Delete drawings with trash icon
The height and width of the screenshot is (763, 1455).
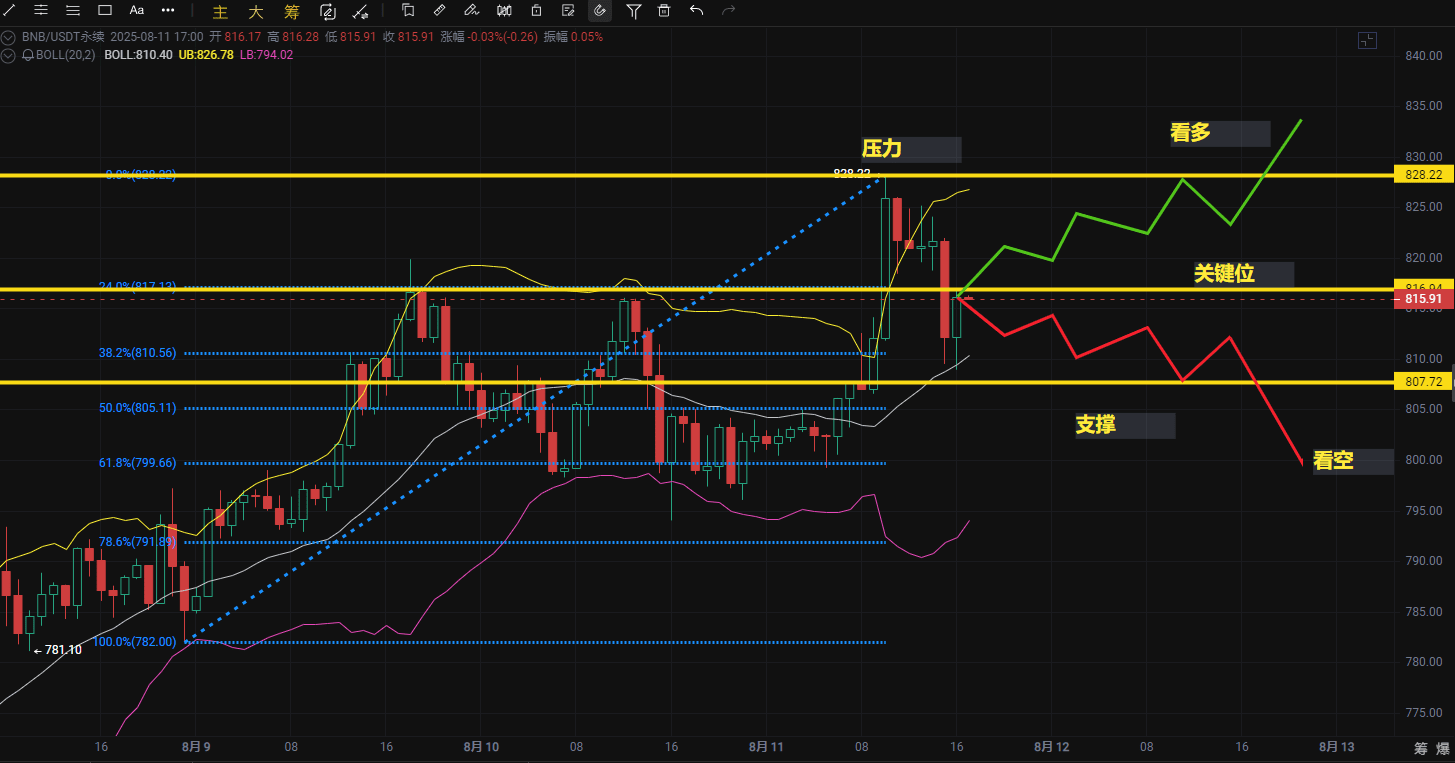coord(664,11)
